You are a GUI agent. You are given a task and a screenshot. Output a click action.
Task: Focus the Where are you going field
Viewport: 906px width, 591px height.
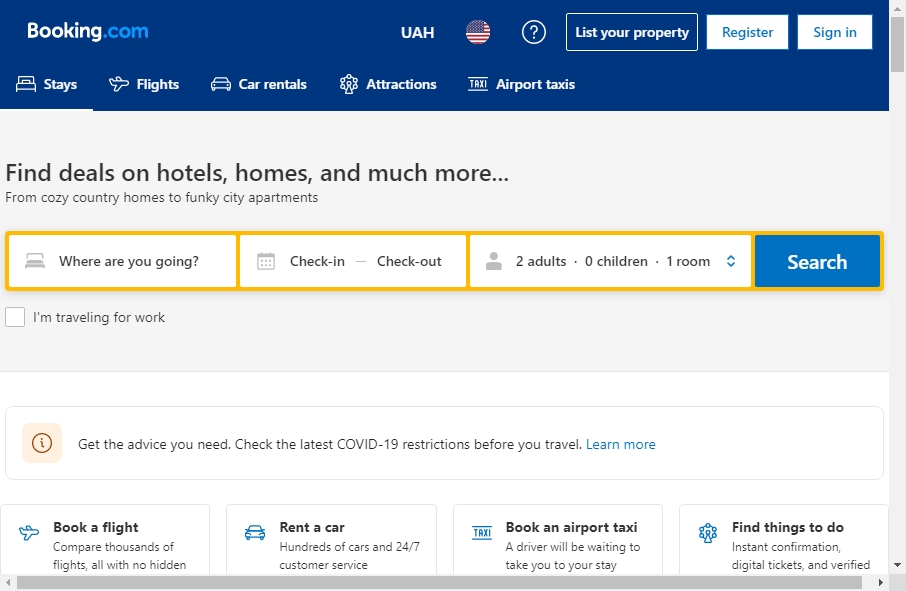click(x=122, y=261)
